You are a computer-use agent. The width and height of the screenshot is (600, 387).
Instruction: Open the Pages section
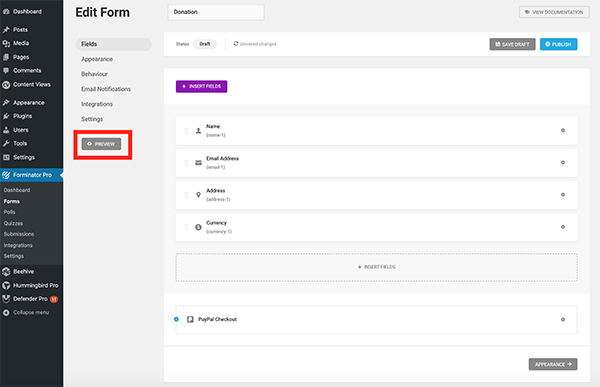(21, 57)
